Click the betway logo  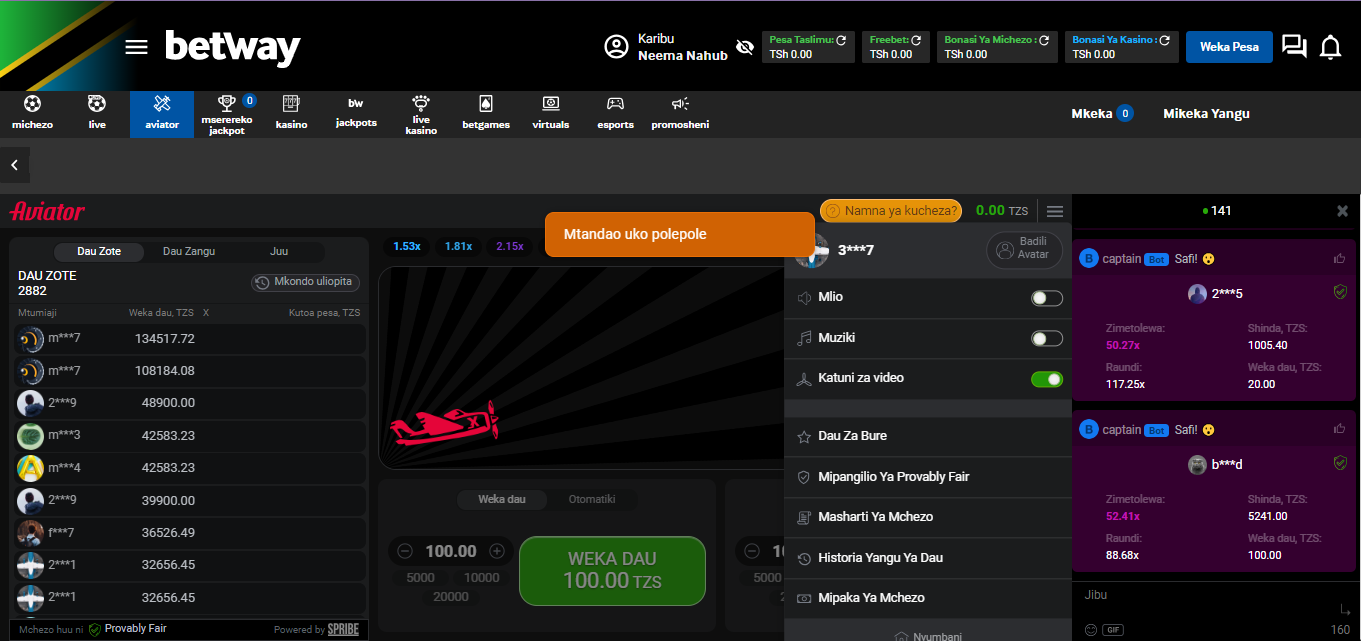pyautogui.click(x=232, y=47)
